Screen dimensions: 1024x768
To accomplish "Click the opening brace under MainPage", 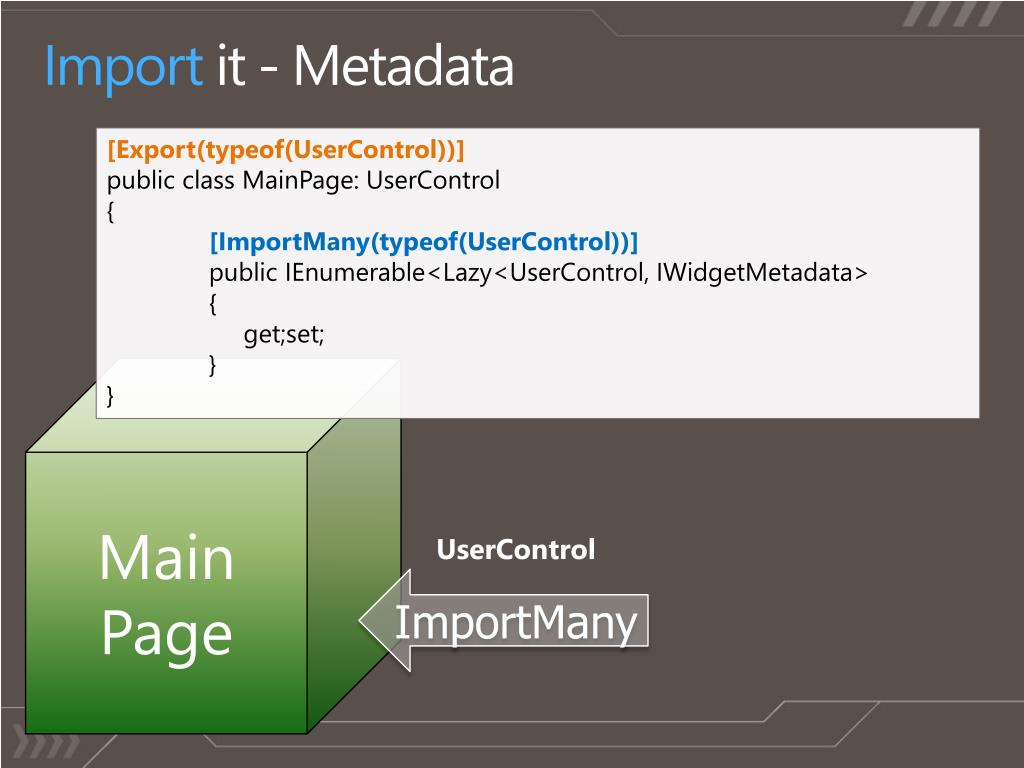I will 110,212.
